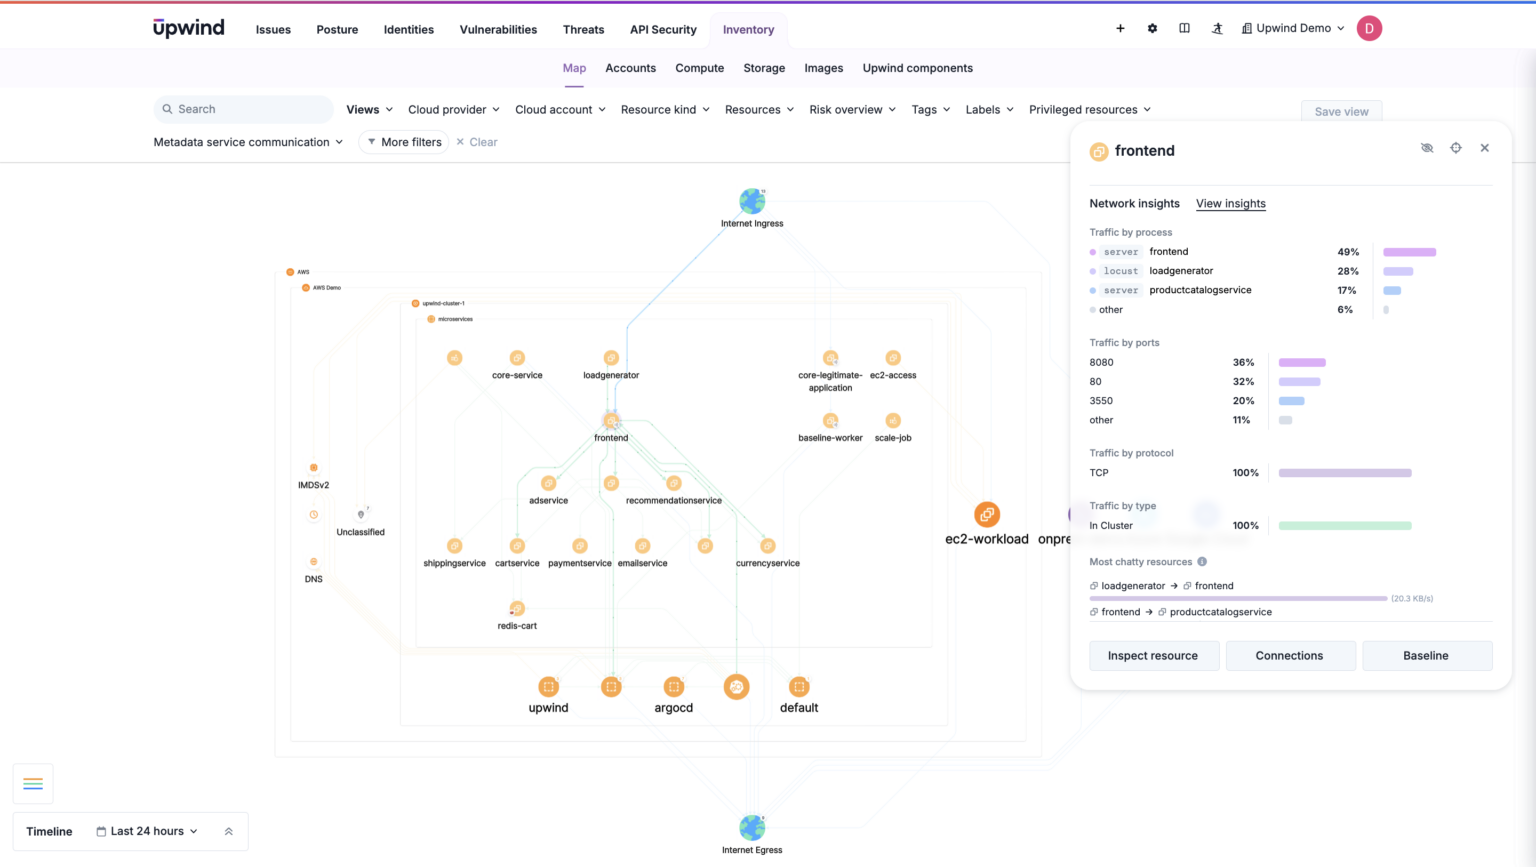Select the ec2-workload instance icon
The image size is (1536, 867).
(x=987, y=514)
